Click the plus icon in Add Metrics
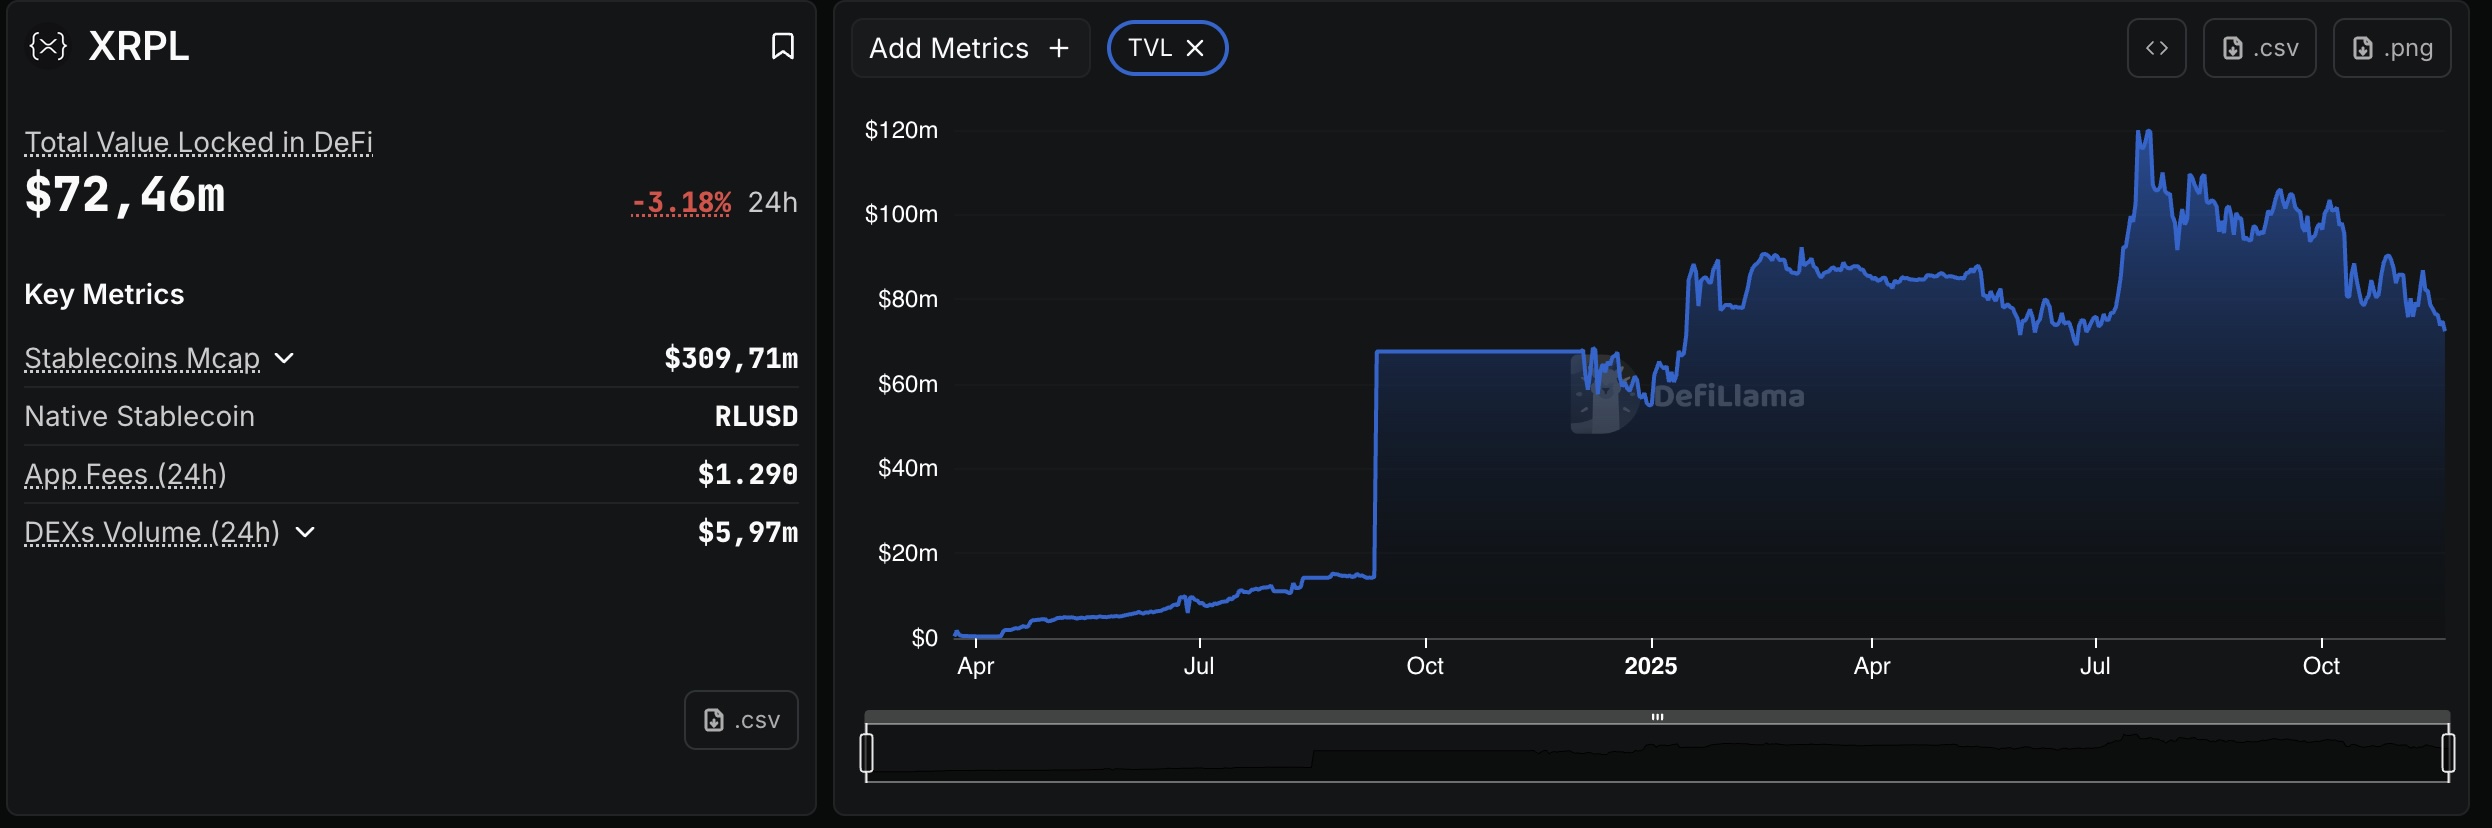Screen dimensions: 2492x828 [x=1059, y=48]
